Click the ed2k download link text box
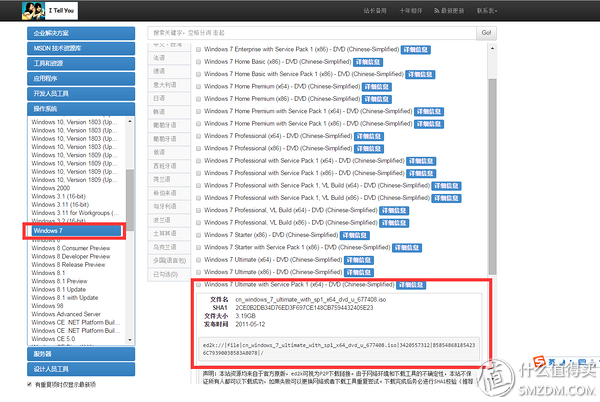Screen dimensions: 600x402 339,349
